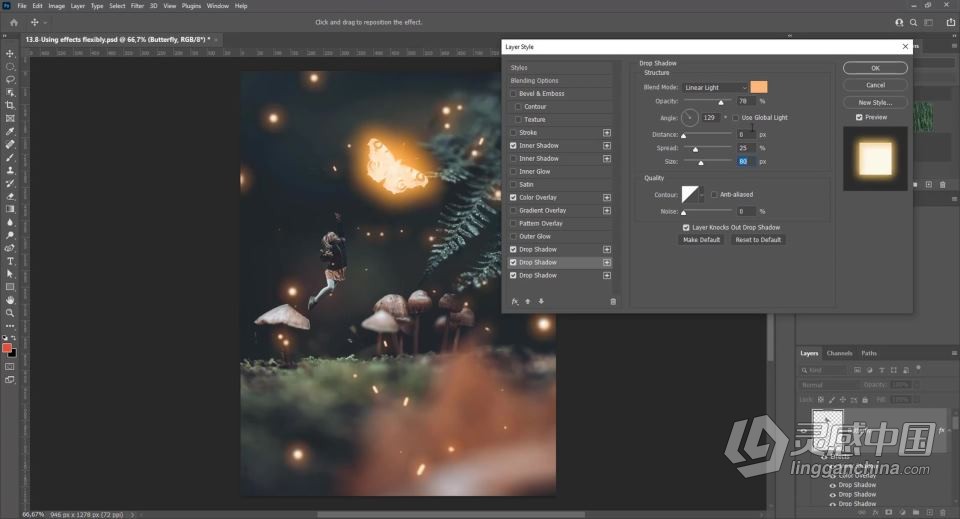Image resolution: width=960 pixels, height=519 pixels.
Task: Select the Blur tool
Action: point(10,222)
